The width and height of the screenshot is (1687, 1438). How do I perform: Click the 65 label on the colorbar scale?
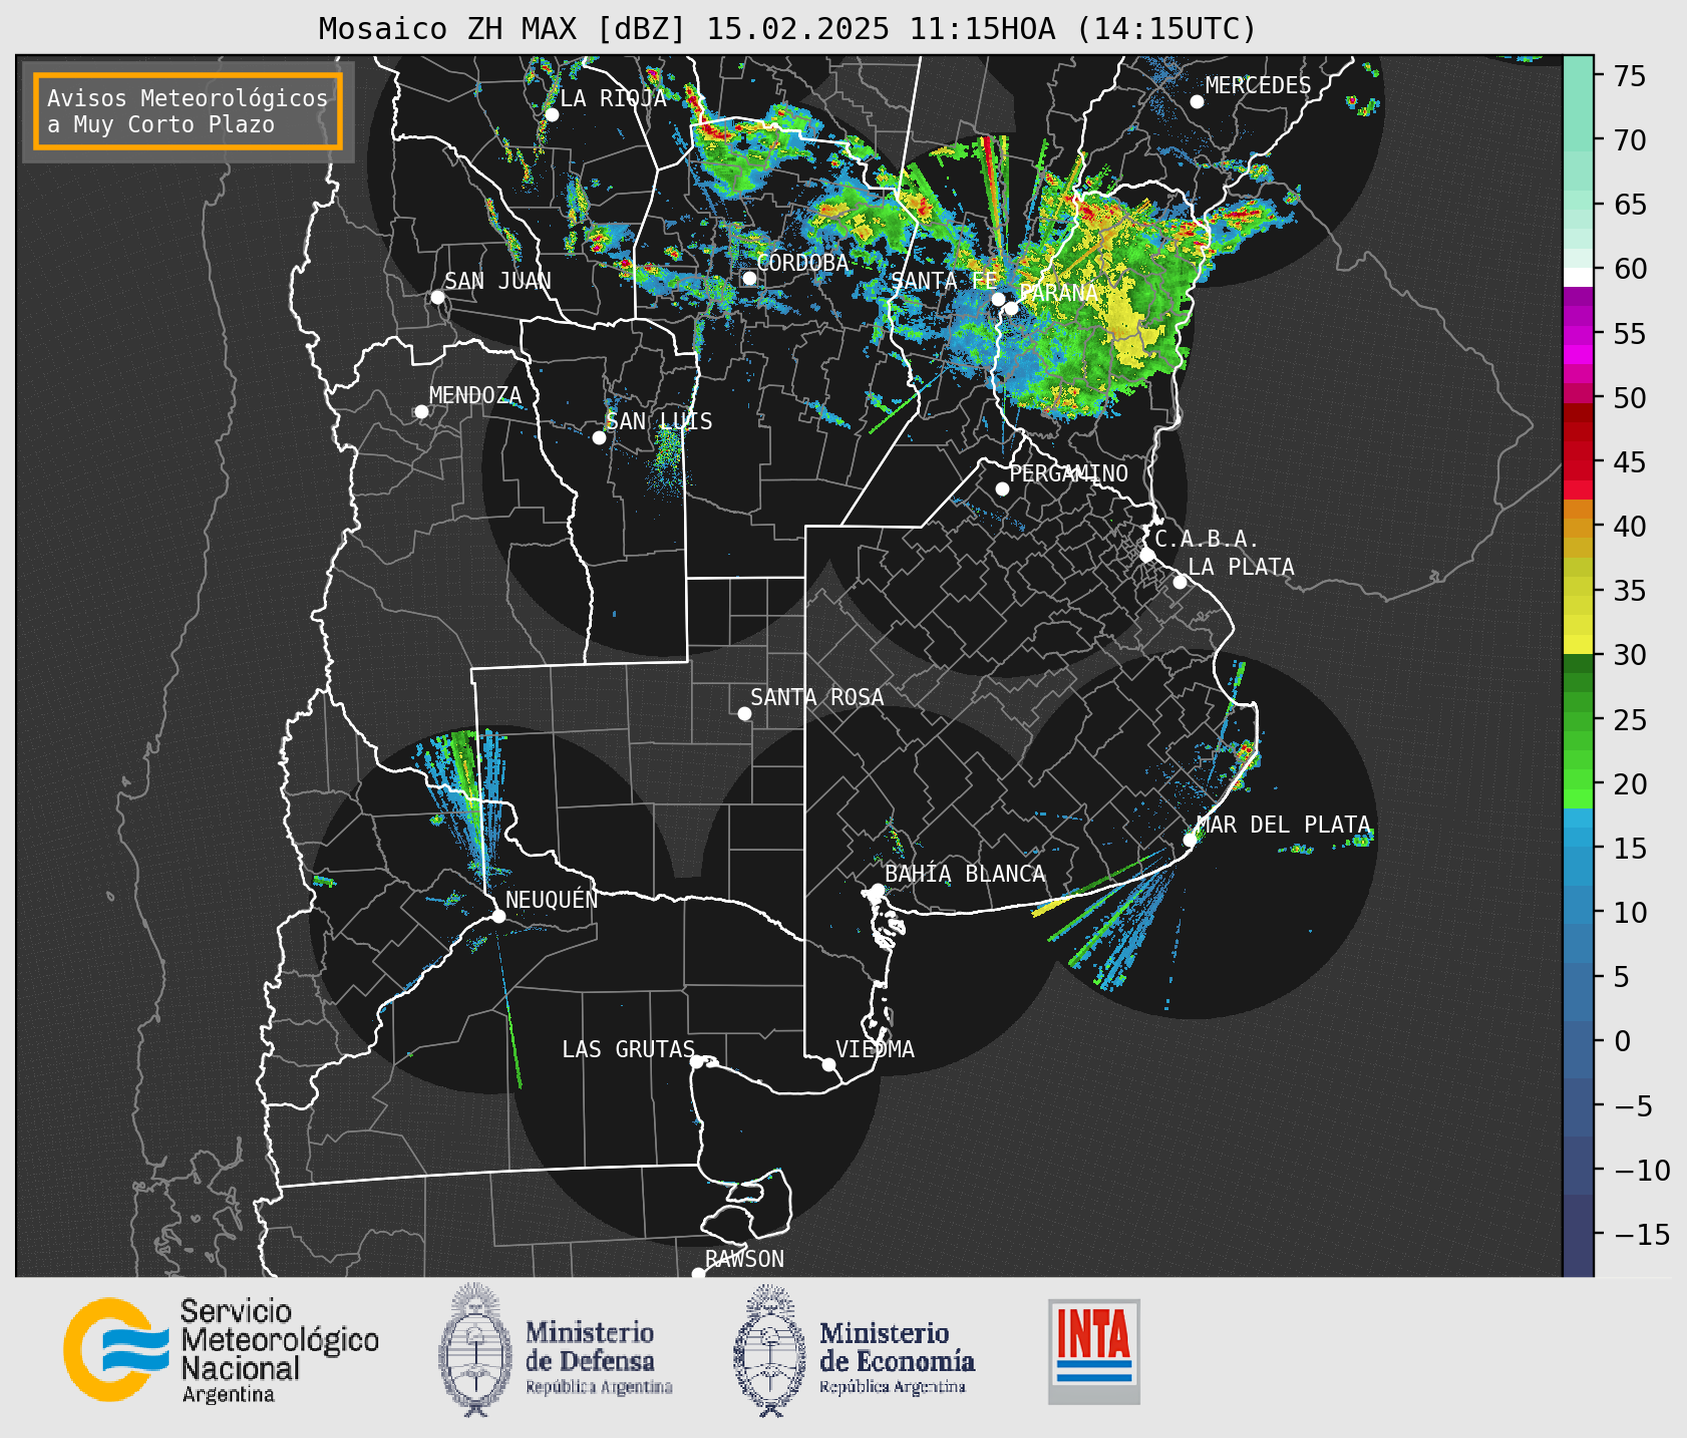[1629, 205]
